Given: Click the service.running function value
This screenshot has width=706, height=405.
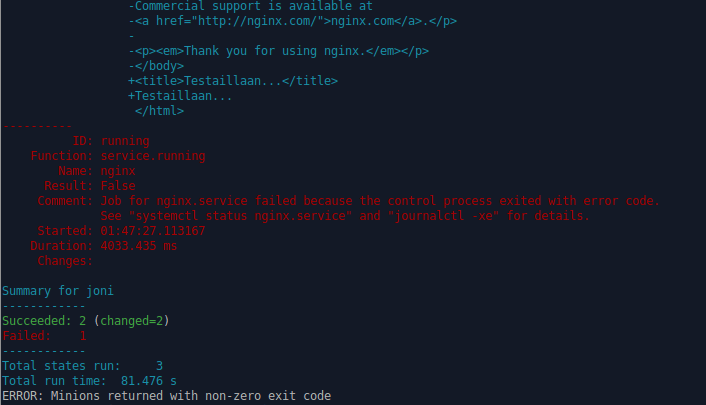Looking at the screenshot, I should 153,156.
